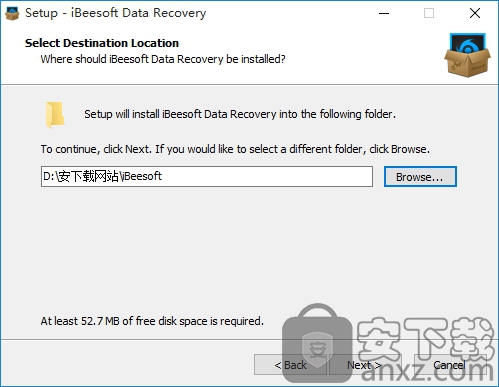This screenshot has width=499, height=387.
Task: Click inside the destination path field
Action: [207, 177]
